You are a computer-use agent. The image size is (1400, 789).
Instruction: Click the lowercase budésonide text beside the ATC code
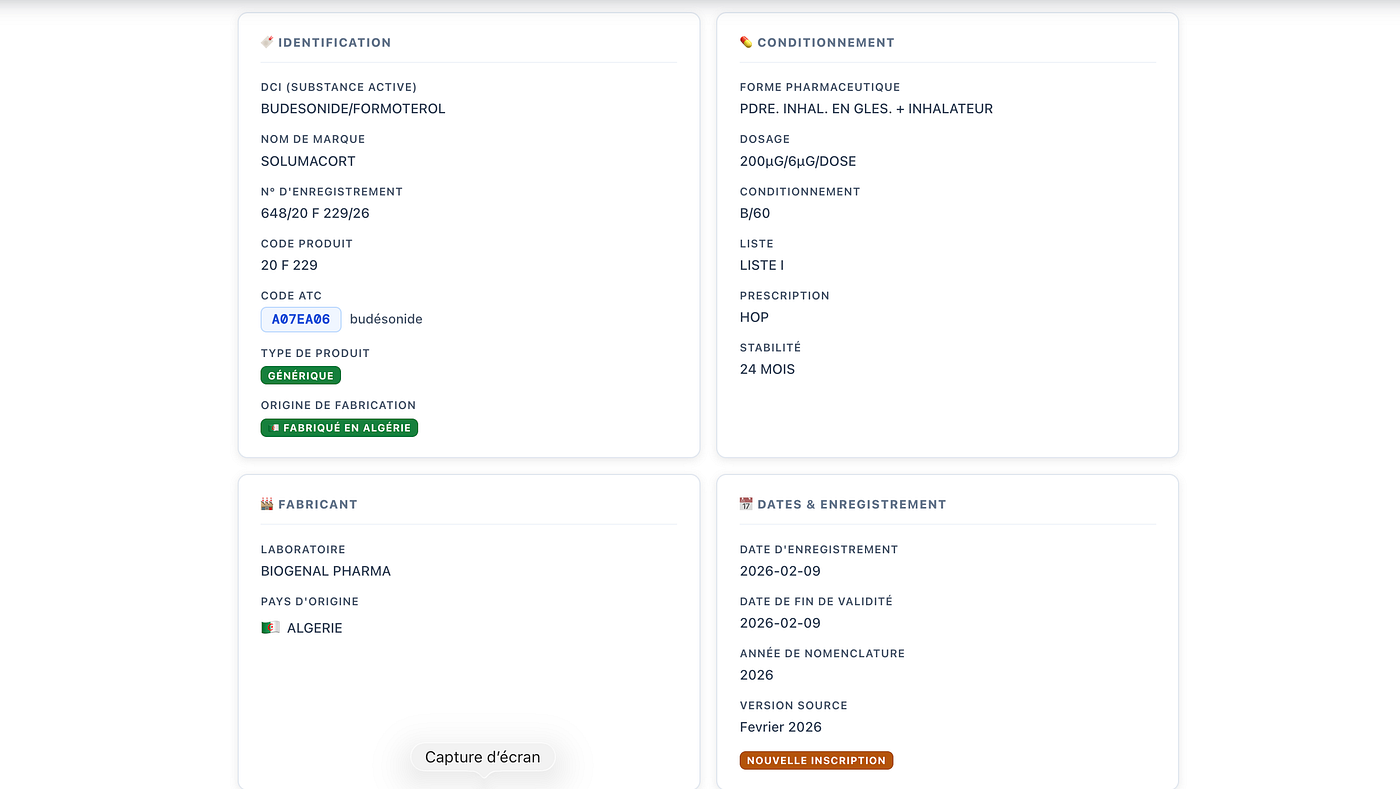tap(386, 319)
